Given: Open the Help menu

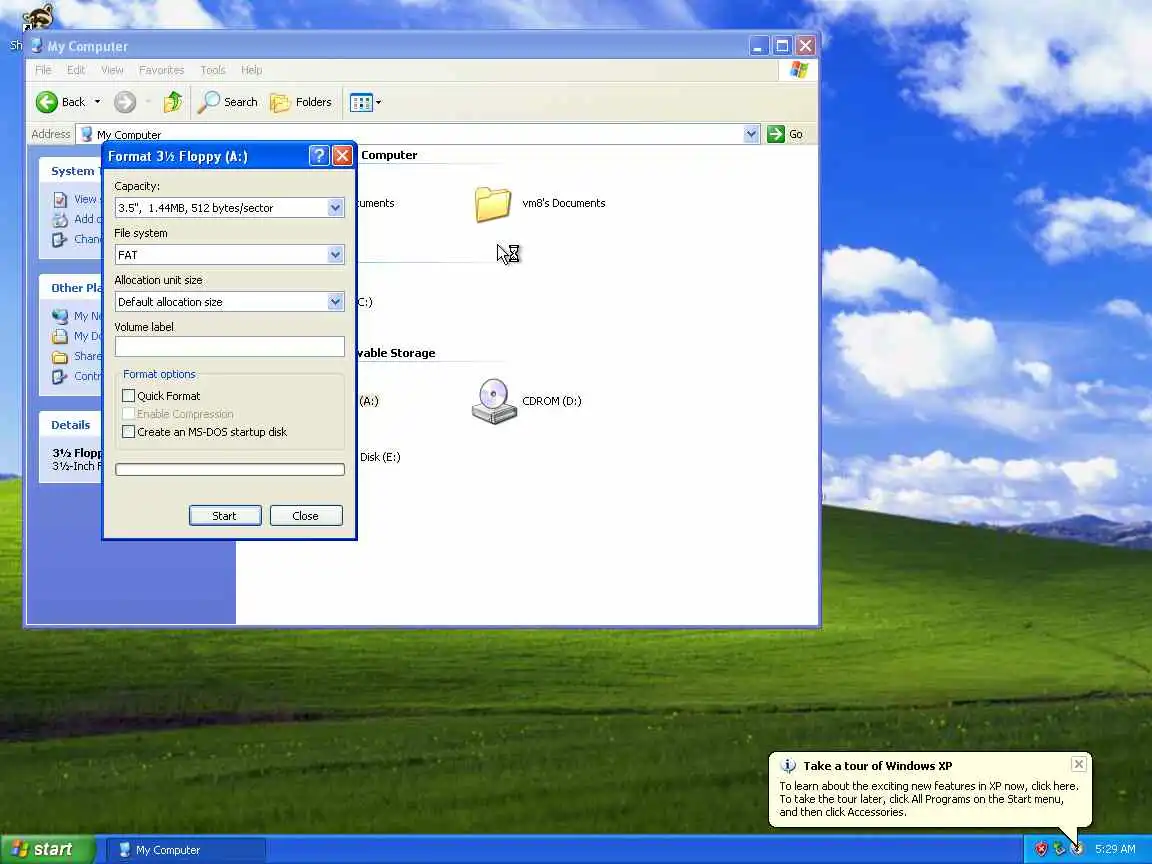Looking at the screenshot, I should pos(251,70).
